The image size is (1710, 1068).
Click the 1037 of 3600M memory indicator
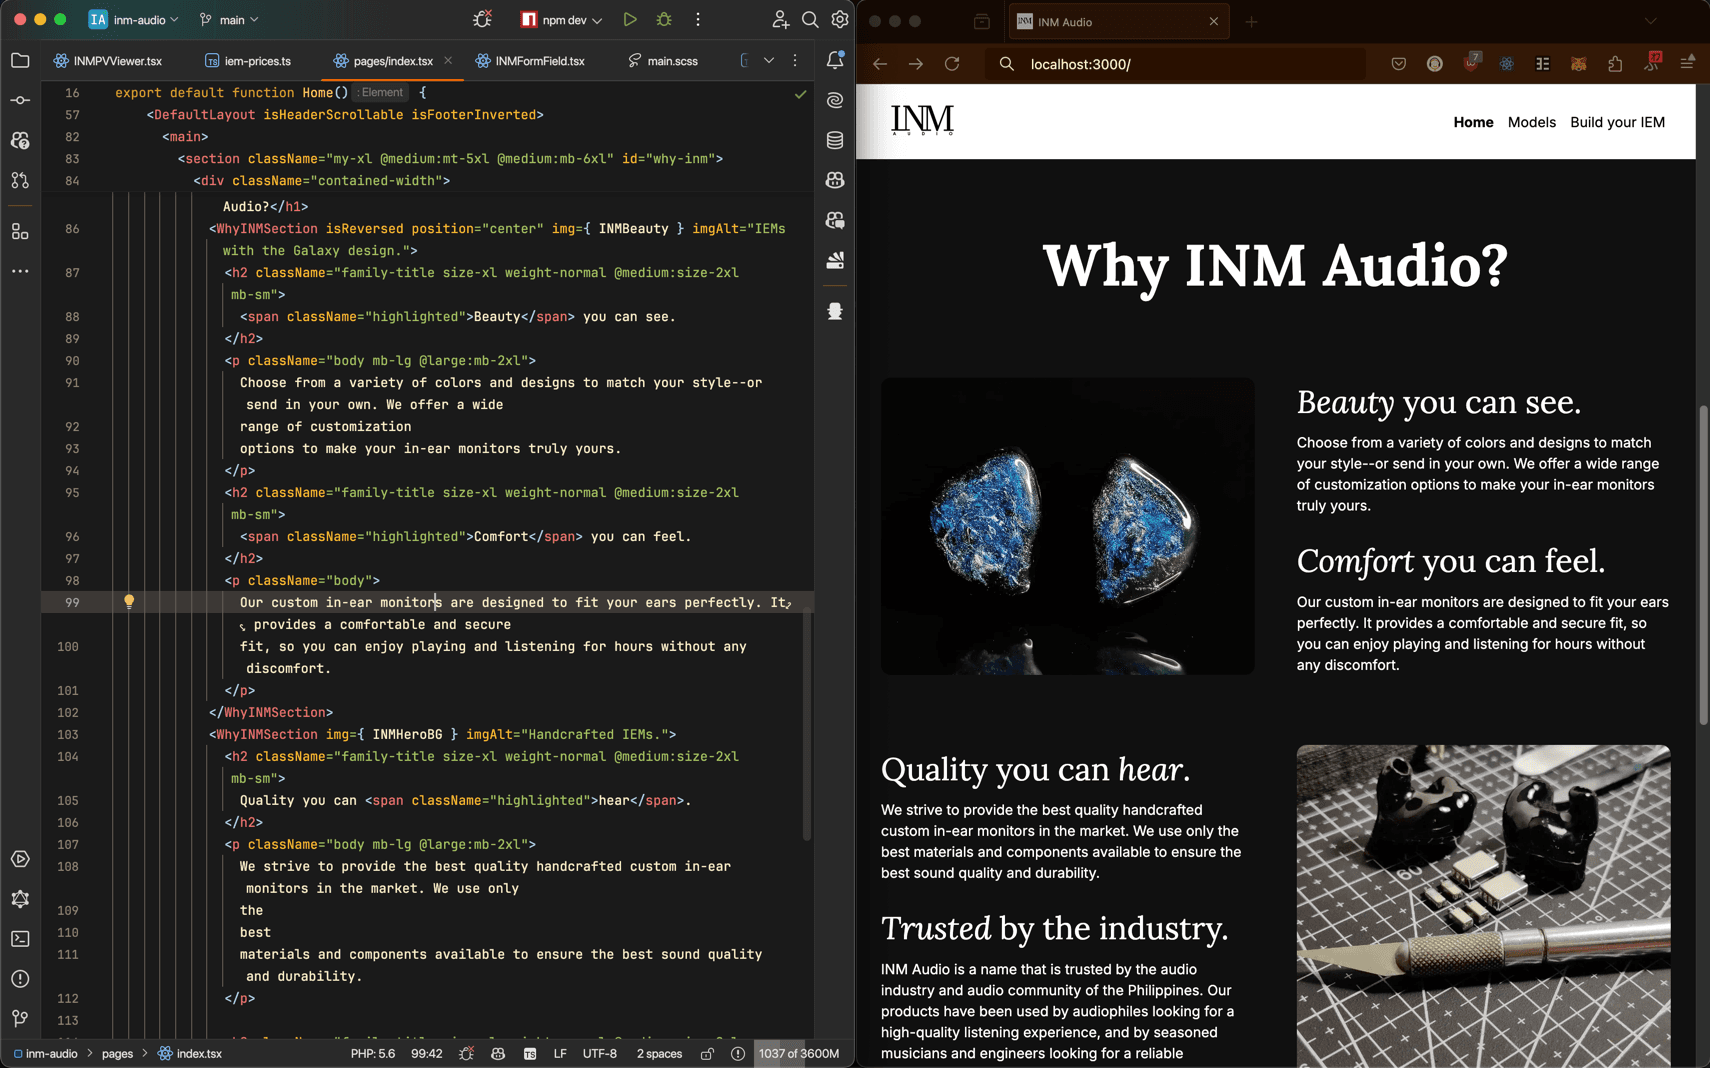pyautogui.click(x=797, y=1053)
